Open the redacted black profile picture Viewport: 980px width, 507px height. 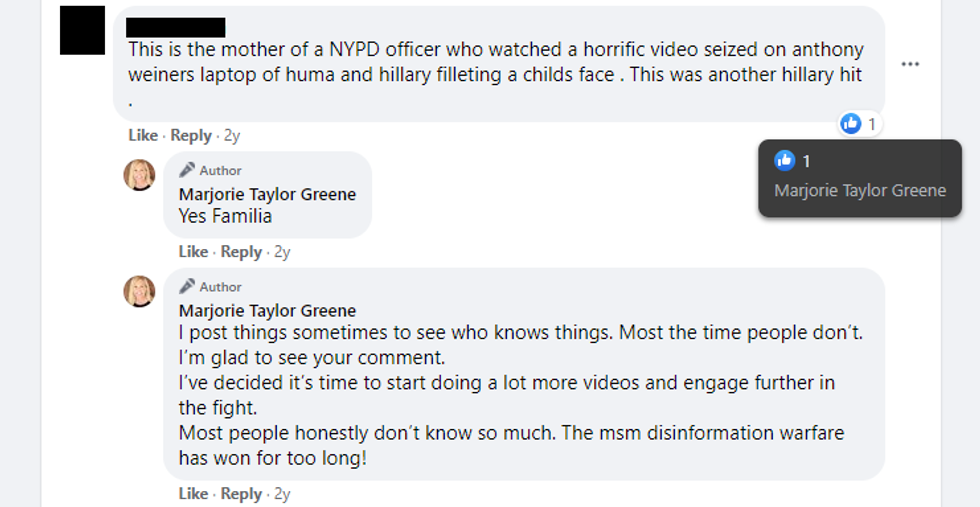pyautogui.click(x=82, y=31)
